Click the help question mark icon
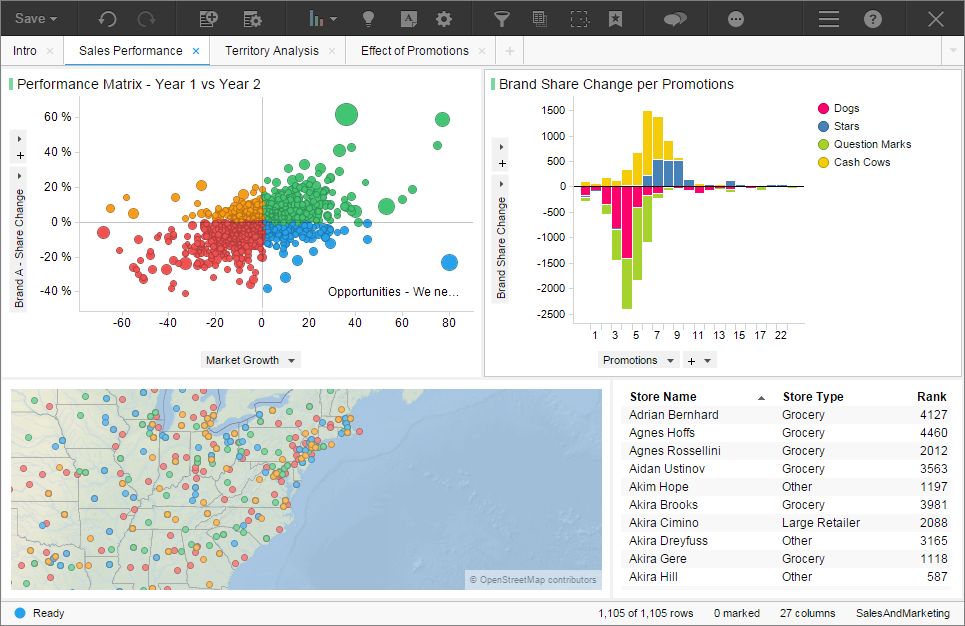965x626 pixels. 873,19
